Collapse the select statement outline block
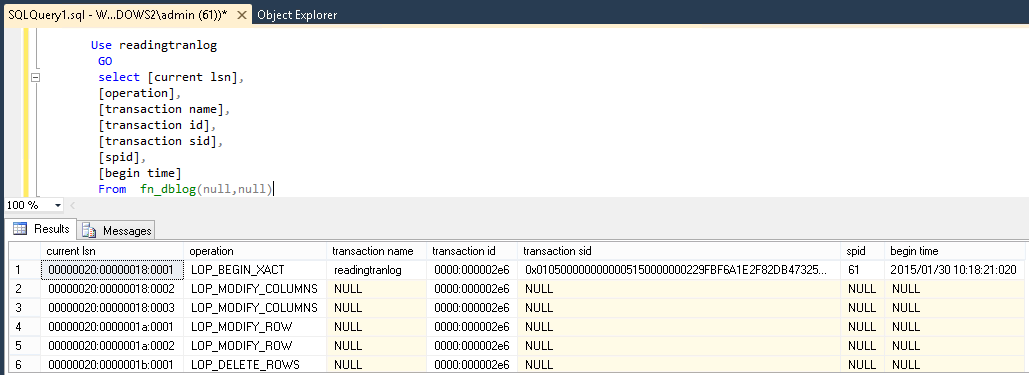 35,77
